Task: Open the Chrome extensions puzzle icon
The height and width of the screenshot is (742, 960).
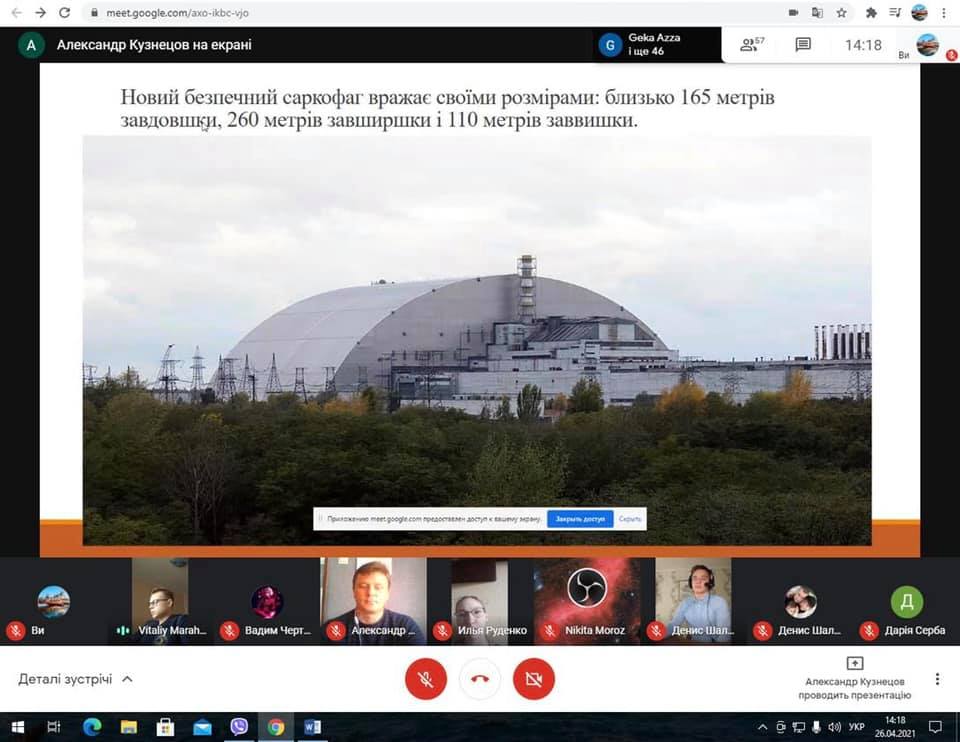Action: [x=870, y=13]
